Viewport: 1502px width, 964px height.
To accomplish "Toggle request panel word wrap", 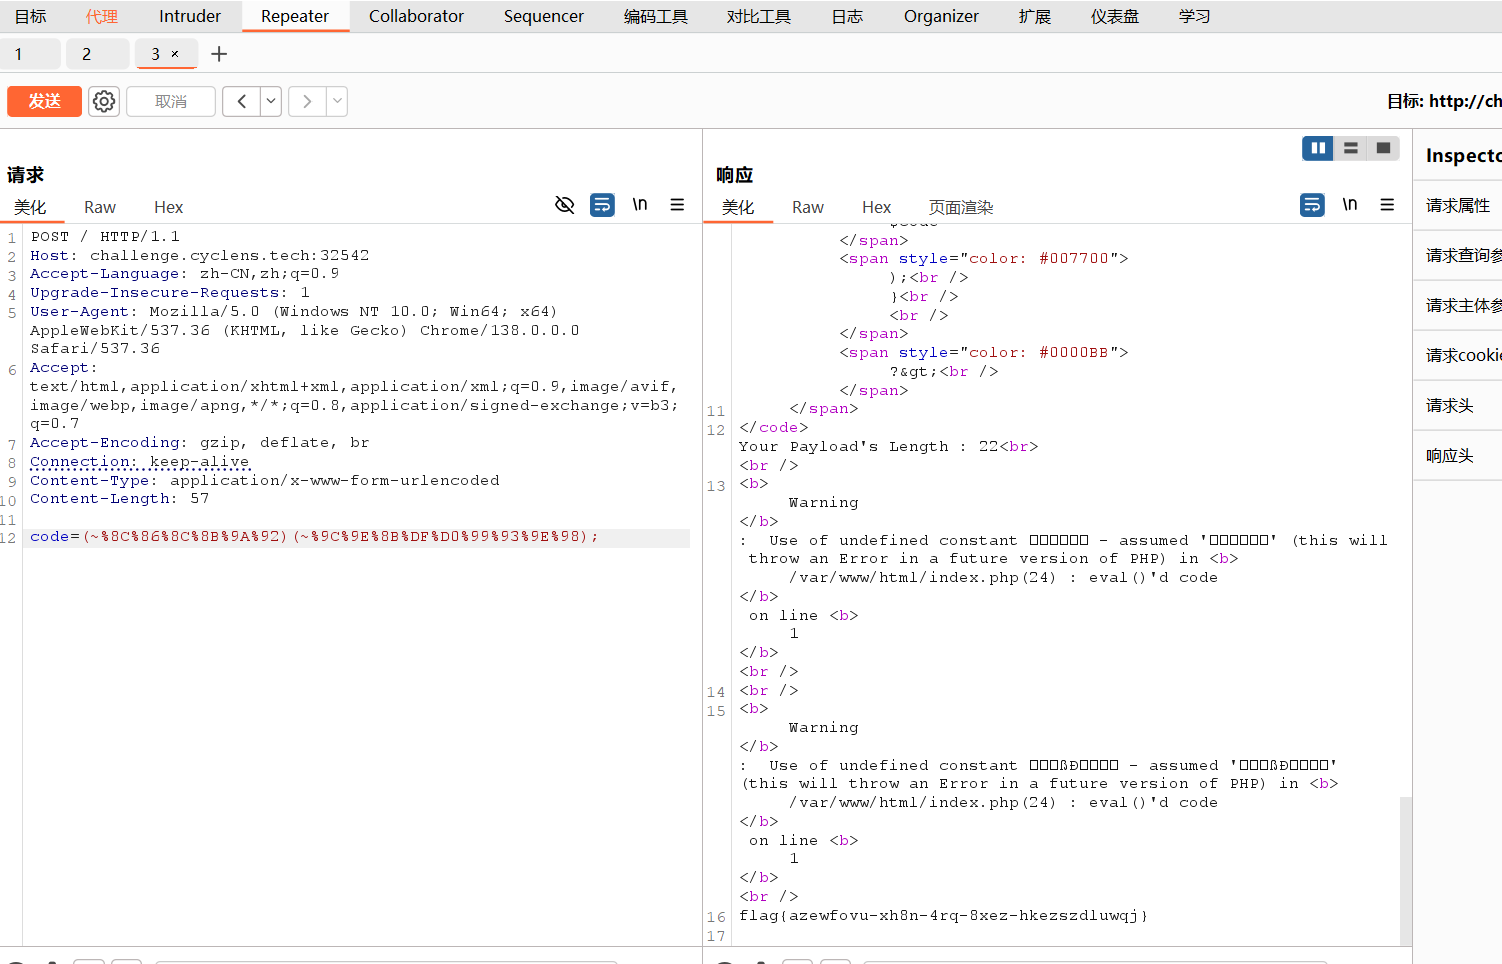I will click(602, 205).
